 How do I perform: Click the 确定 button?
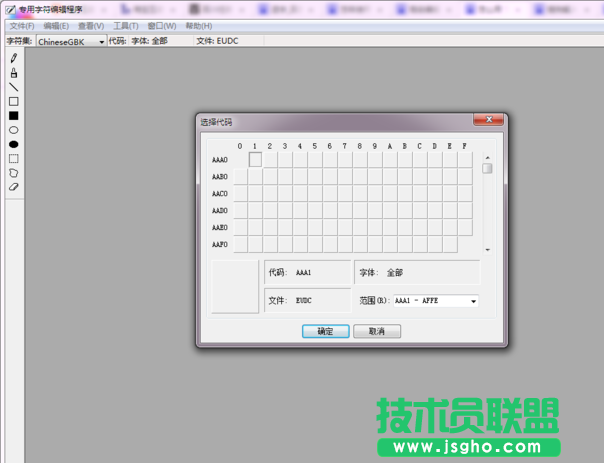point(325,331)
